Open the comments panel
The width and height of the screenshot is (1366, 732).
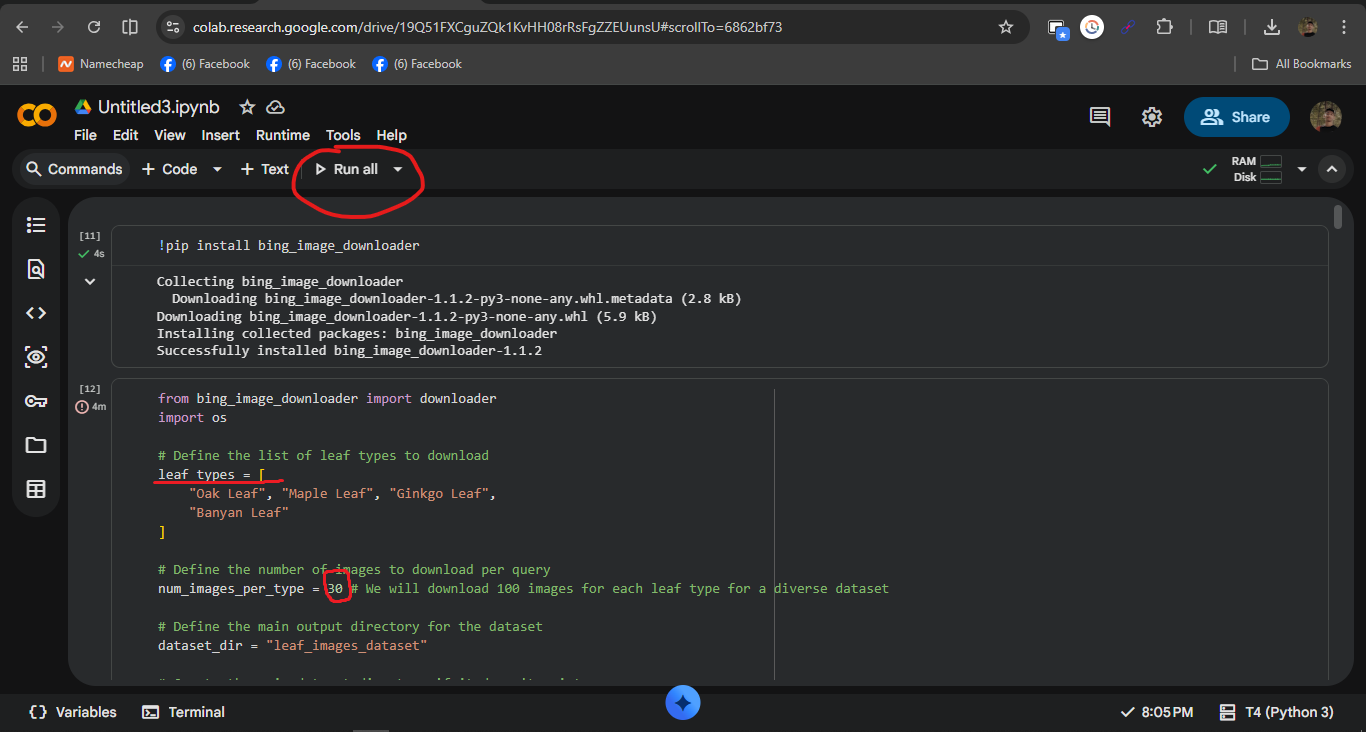tap(1099, 116)
